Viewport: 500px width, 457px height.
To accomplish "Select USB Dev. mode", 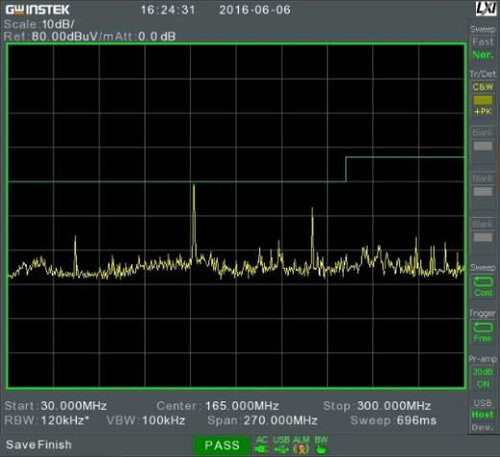I will point(482,427).
